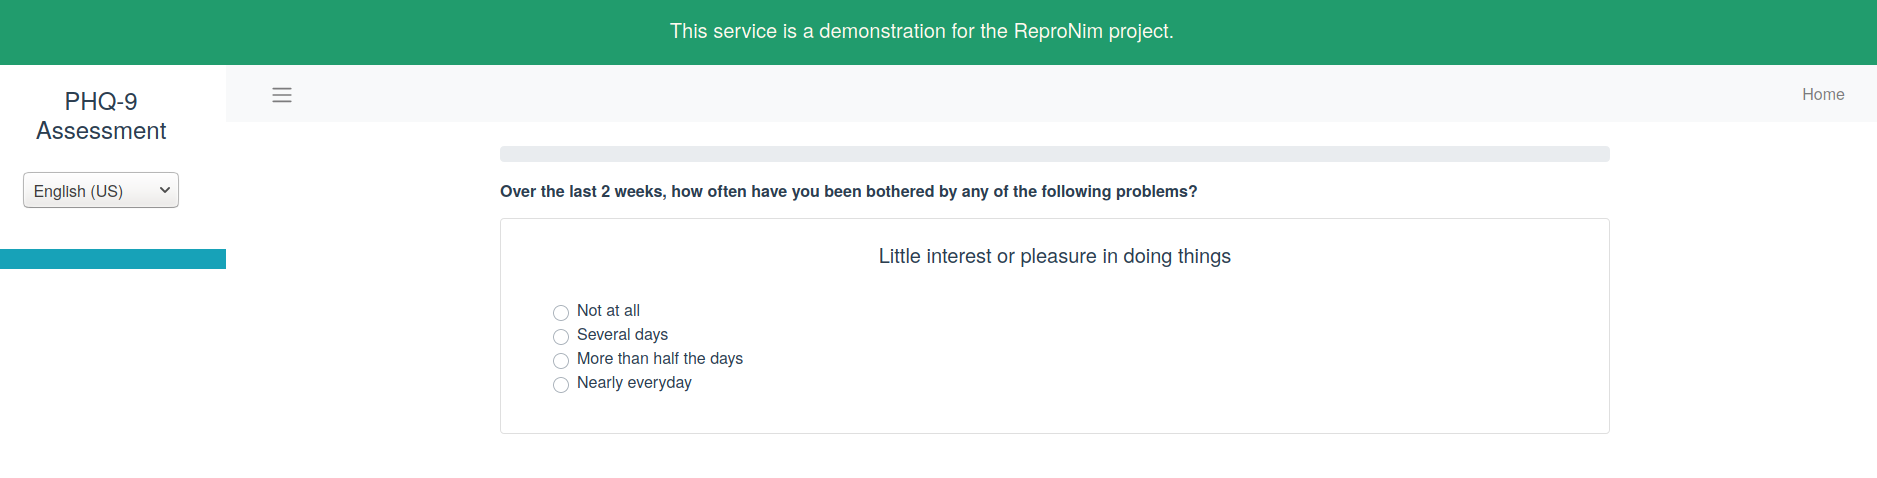
Task: Toggle the sidebar with the hamburger icon
Action: pos(282,95)
